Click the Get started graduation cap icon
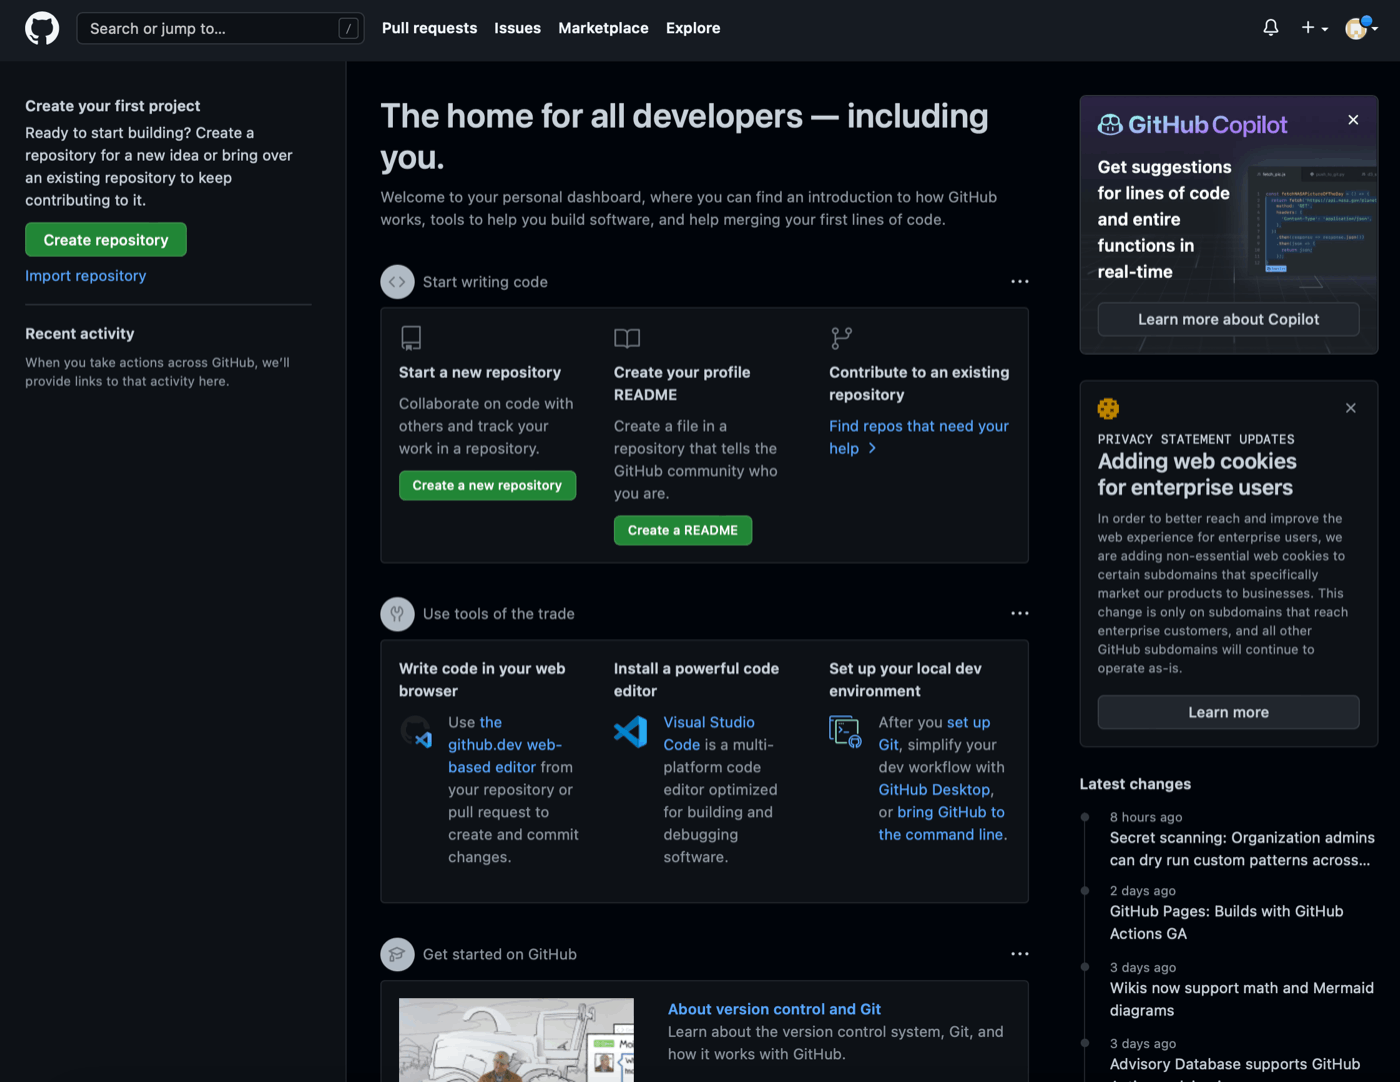 [x=397, y=954]
